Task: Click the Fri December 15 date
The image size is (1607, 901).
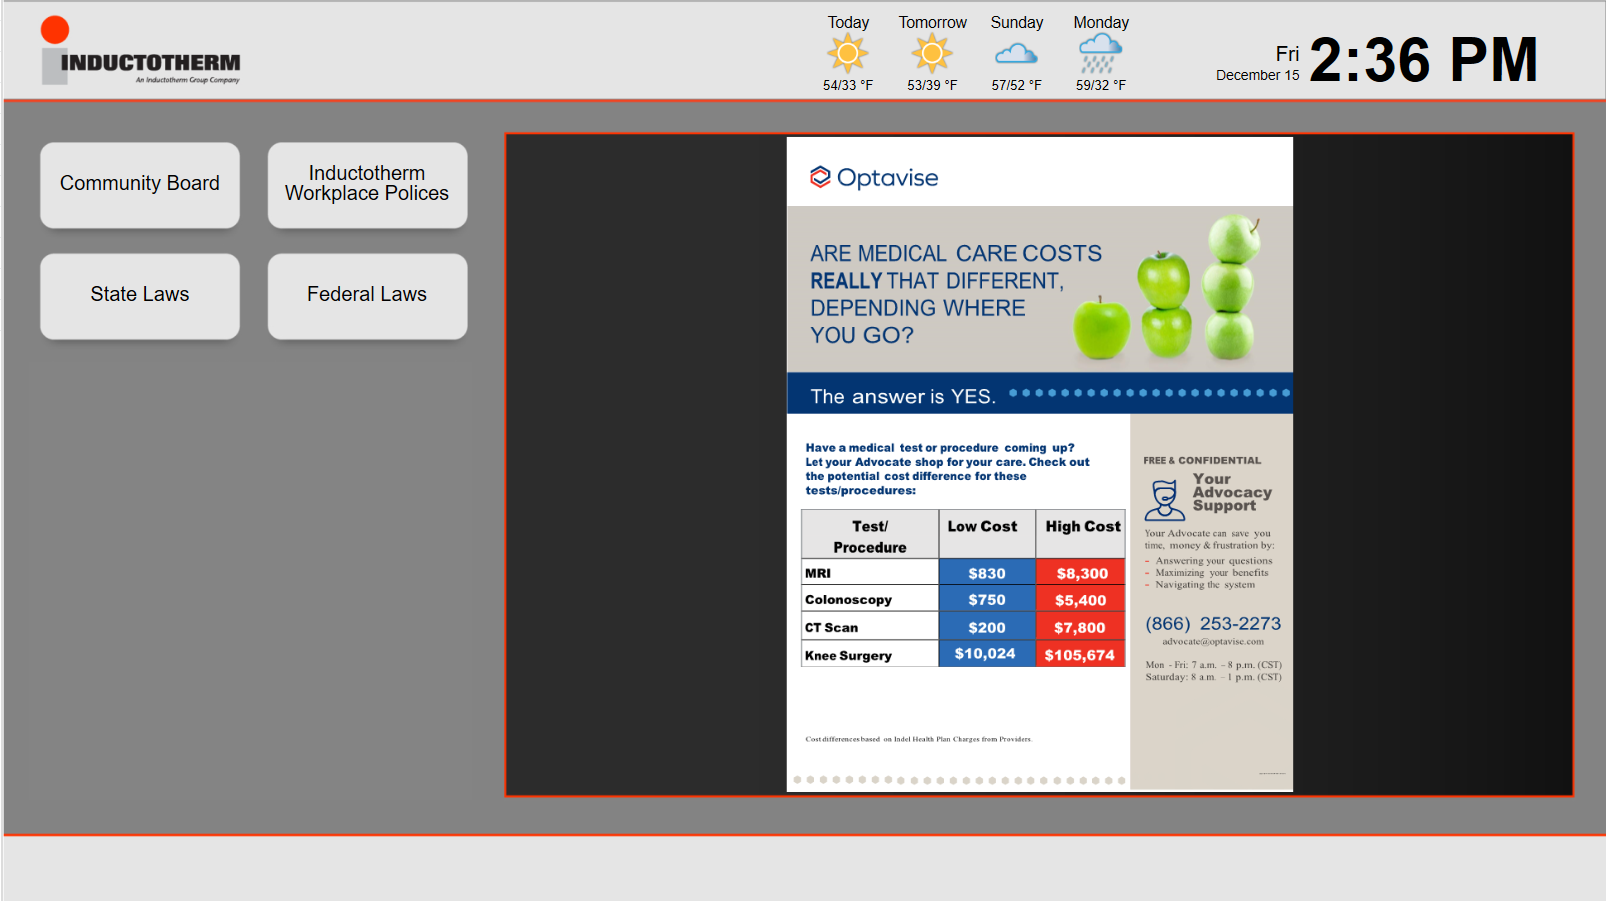Action: click(1258, 64)
